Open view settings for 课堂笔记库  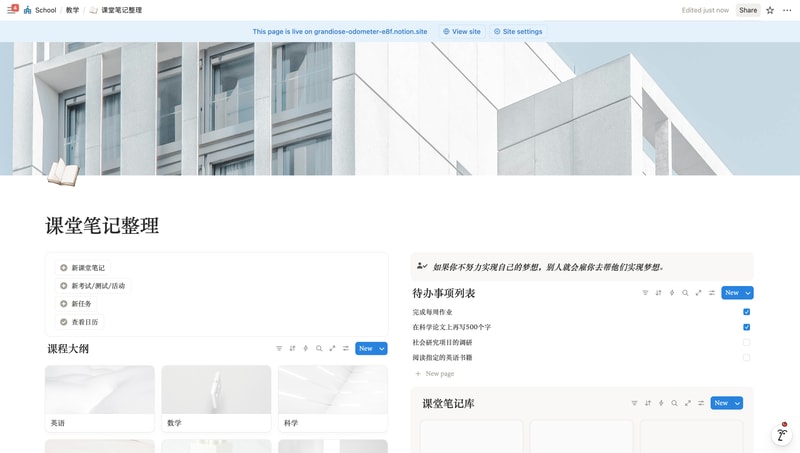[x=701, y=403]
